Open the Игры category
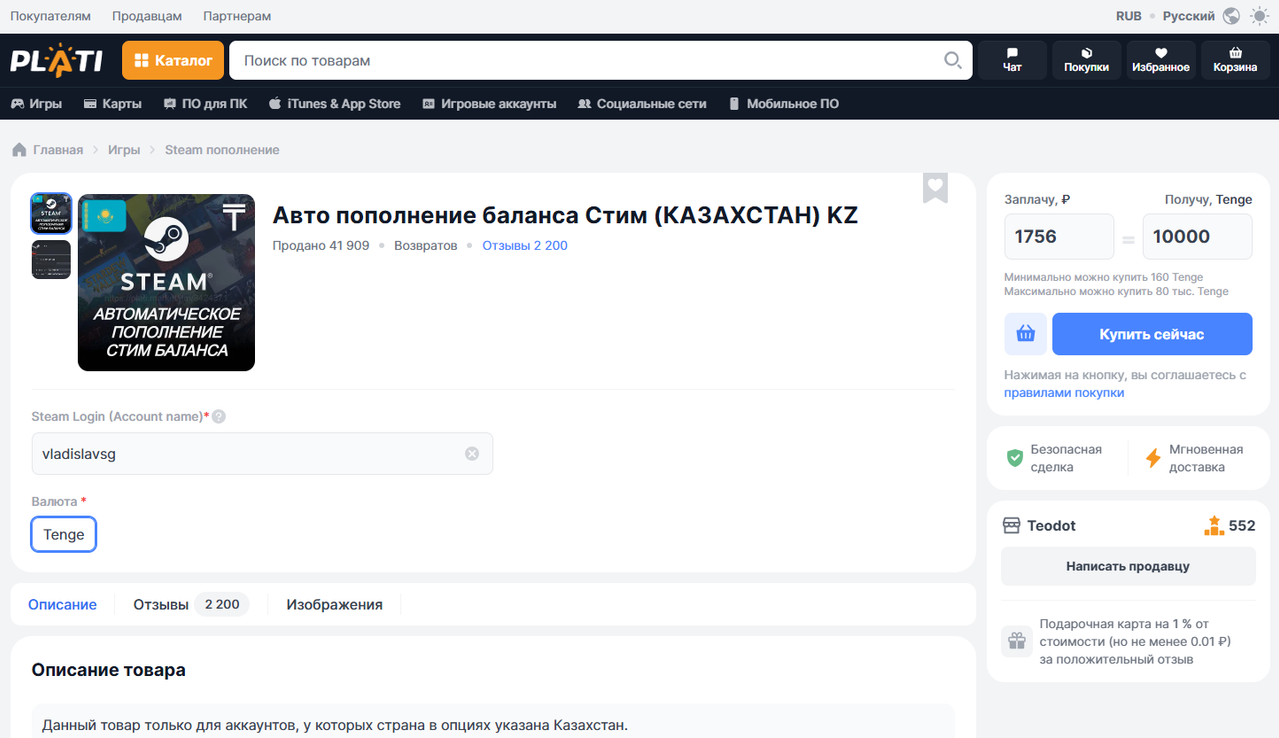Image resolution: width=1279 pixels, height=738 pixels. [36, 103]
